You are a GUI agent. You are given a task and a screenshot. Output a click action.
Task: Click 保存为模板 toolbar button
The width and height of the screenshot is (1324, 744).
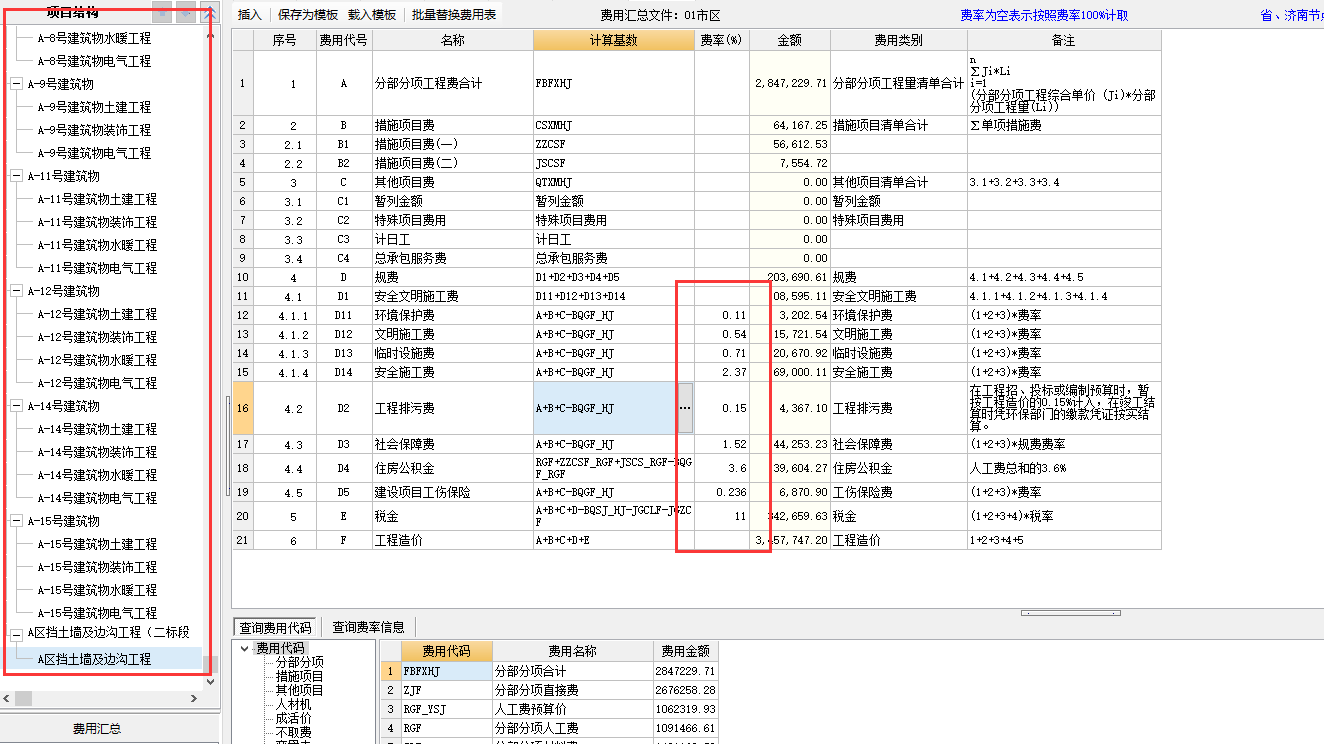coord(308,15)
